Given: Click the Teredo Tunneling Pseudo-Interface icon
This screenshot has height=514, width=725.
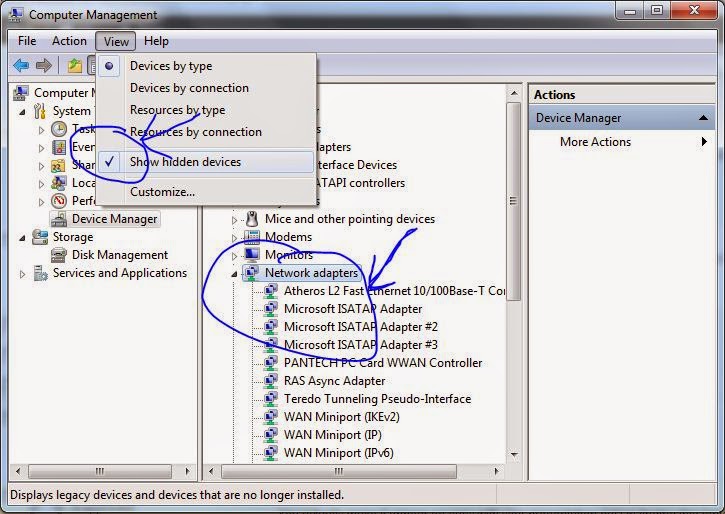Looking at the screenshot, I should coord(270,399).
